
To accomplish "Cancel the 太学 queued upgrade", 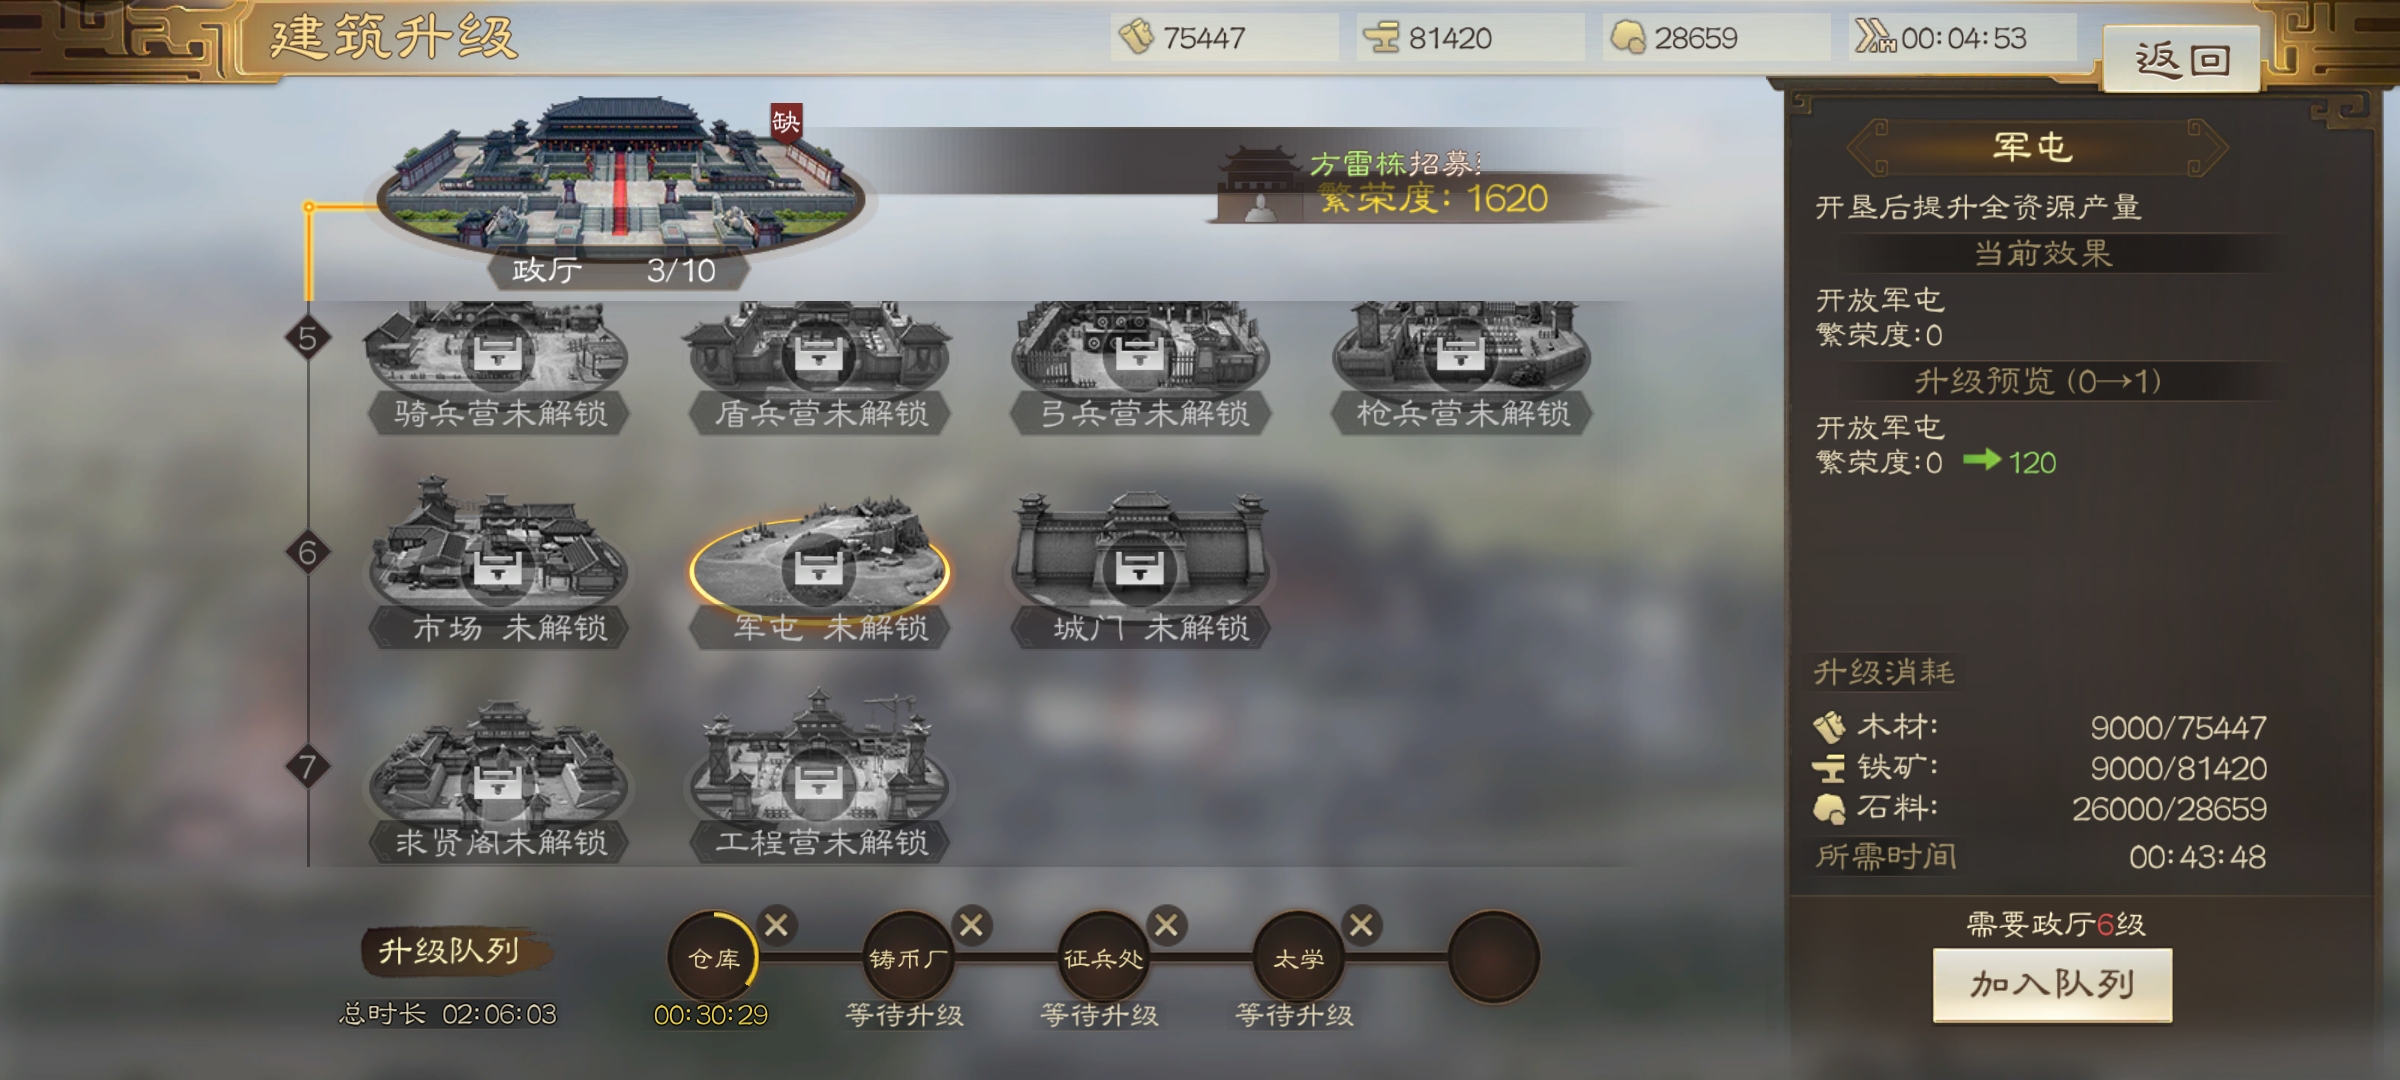I will [x=1361, y=925].
